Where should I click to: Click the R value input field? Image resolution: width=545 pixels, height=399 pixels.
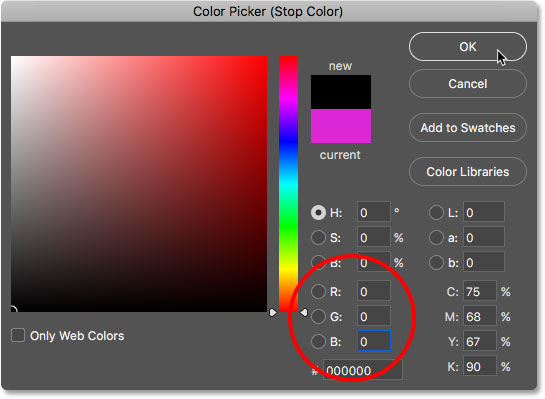(x=374, y=291)
